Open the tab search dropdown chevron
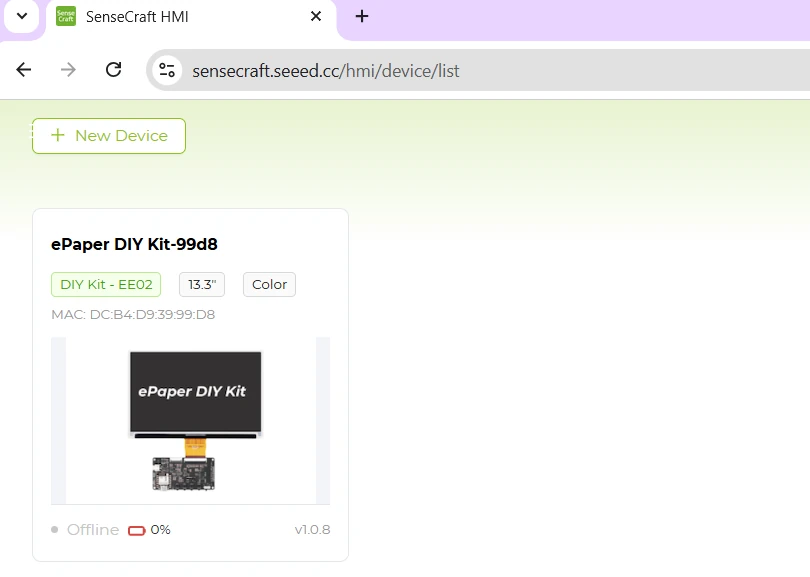The height and width of the screenshot is (577, 810). pos(21,17)
